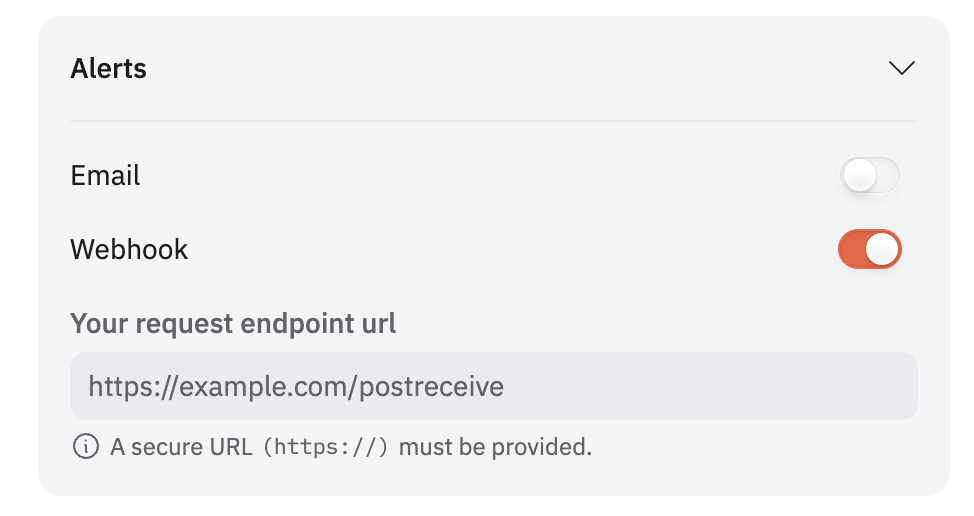The width and height of the screenshot is (974, 516).
Task: Click the circled 'i' information symbol
Action: [x=86, y=446]
